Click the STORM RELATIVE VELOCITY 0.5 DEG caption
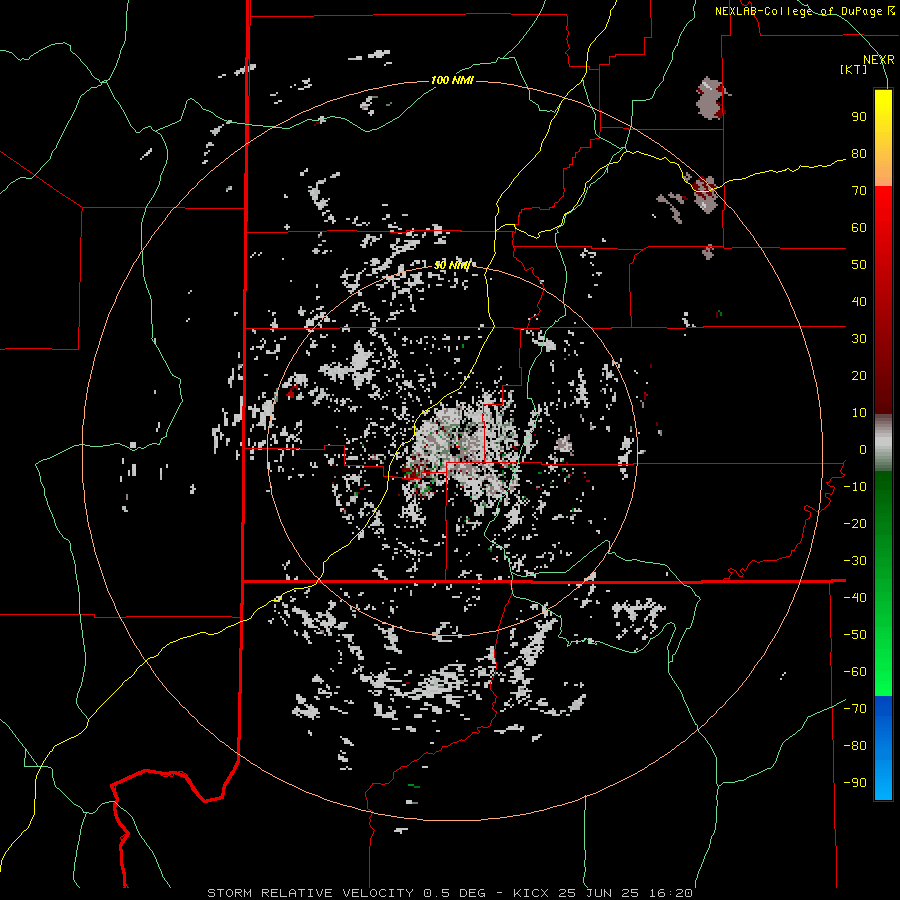 point(346,893)
